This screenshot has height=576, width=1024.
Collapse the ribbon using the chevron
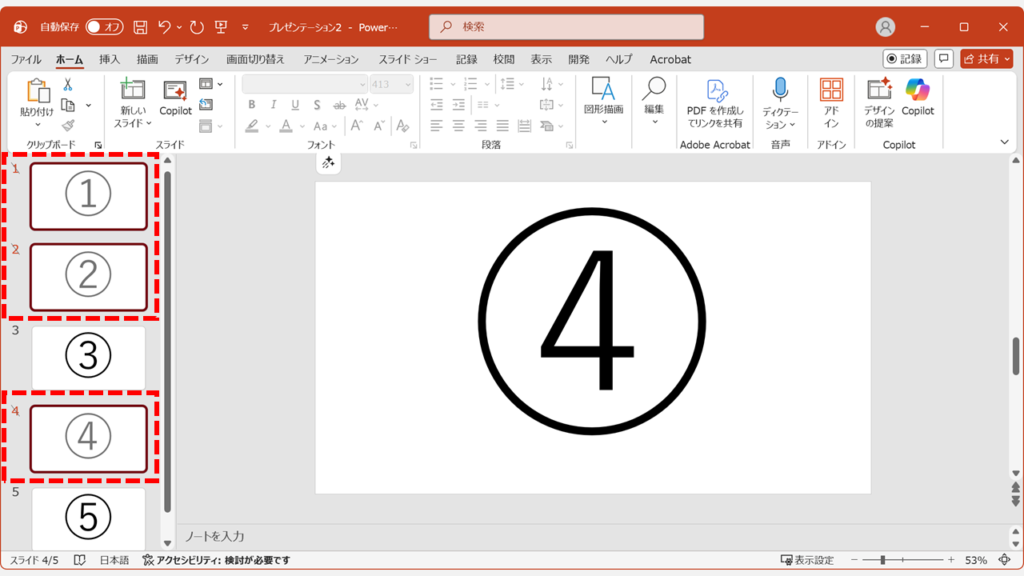pyautogui.click(x=1005, y=143)
